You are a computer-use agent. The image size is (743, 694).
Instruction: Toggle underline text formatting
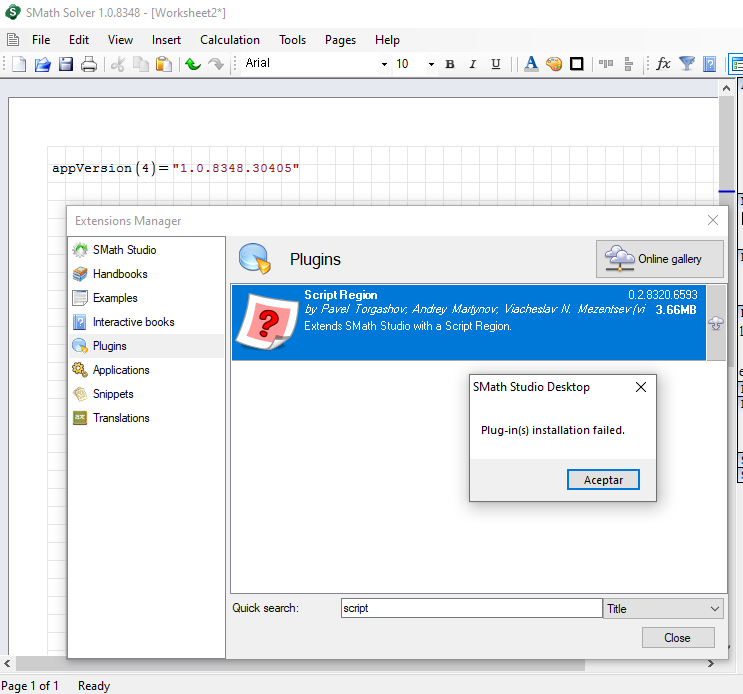point(496,64)
